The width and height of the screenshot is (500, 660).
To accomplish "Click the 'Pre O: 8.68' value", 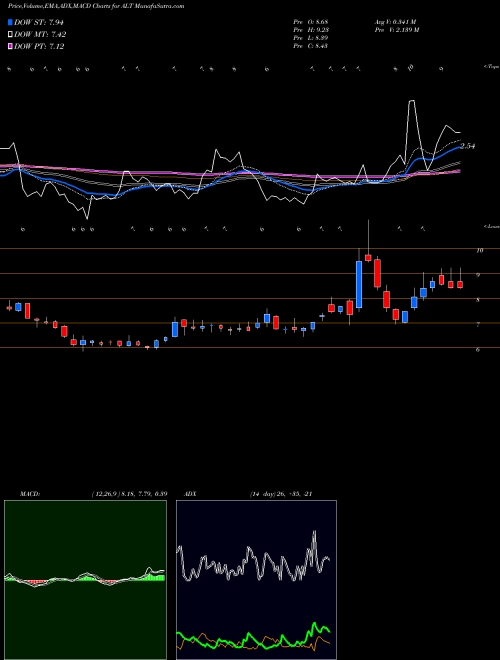I will [x=310, y=22].
